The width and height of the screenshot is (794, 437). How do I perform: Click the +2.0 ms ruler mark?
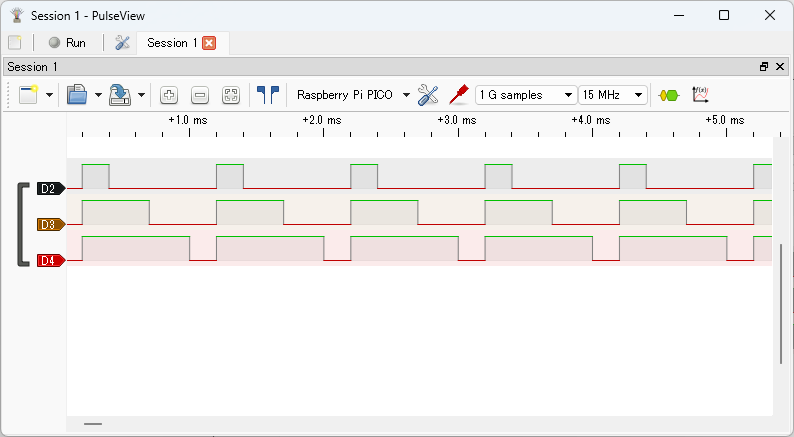click(x=322, y=120)
